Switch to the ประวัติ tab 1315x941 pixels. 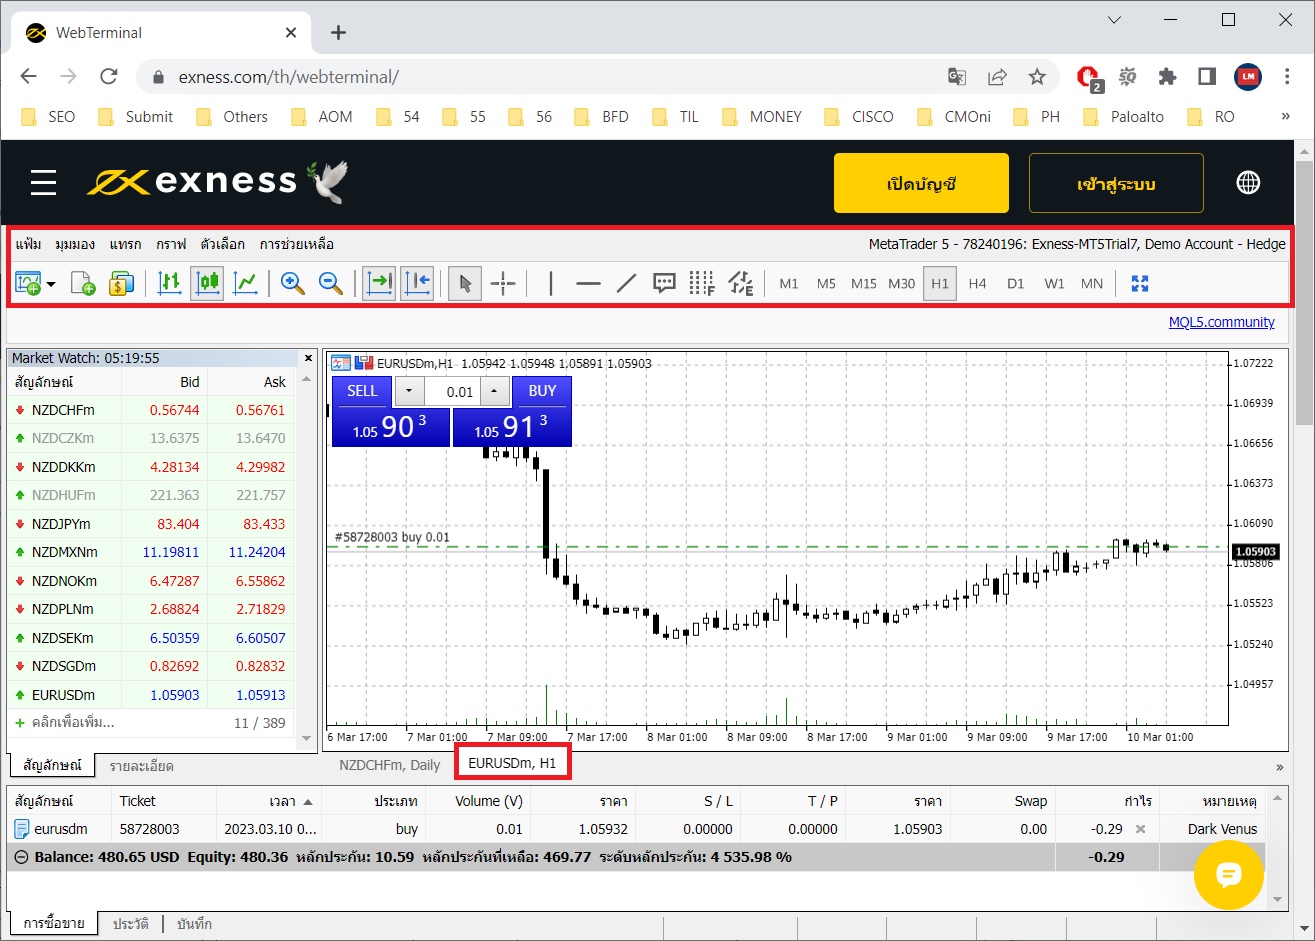tap(131, 924)
